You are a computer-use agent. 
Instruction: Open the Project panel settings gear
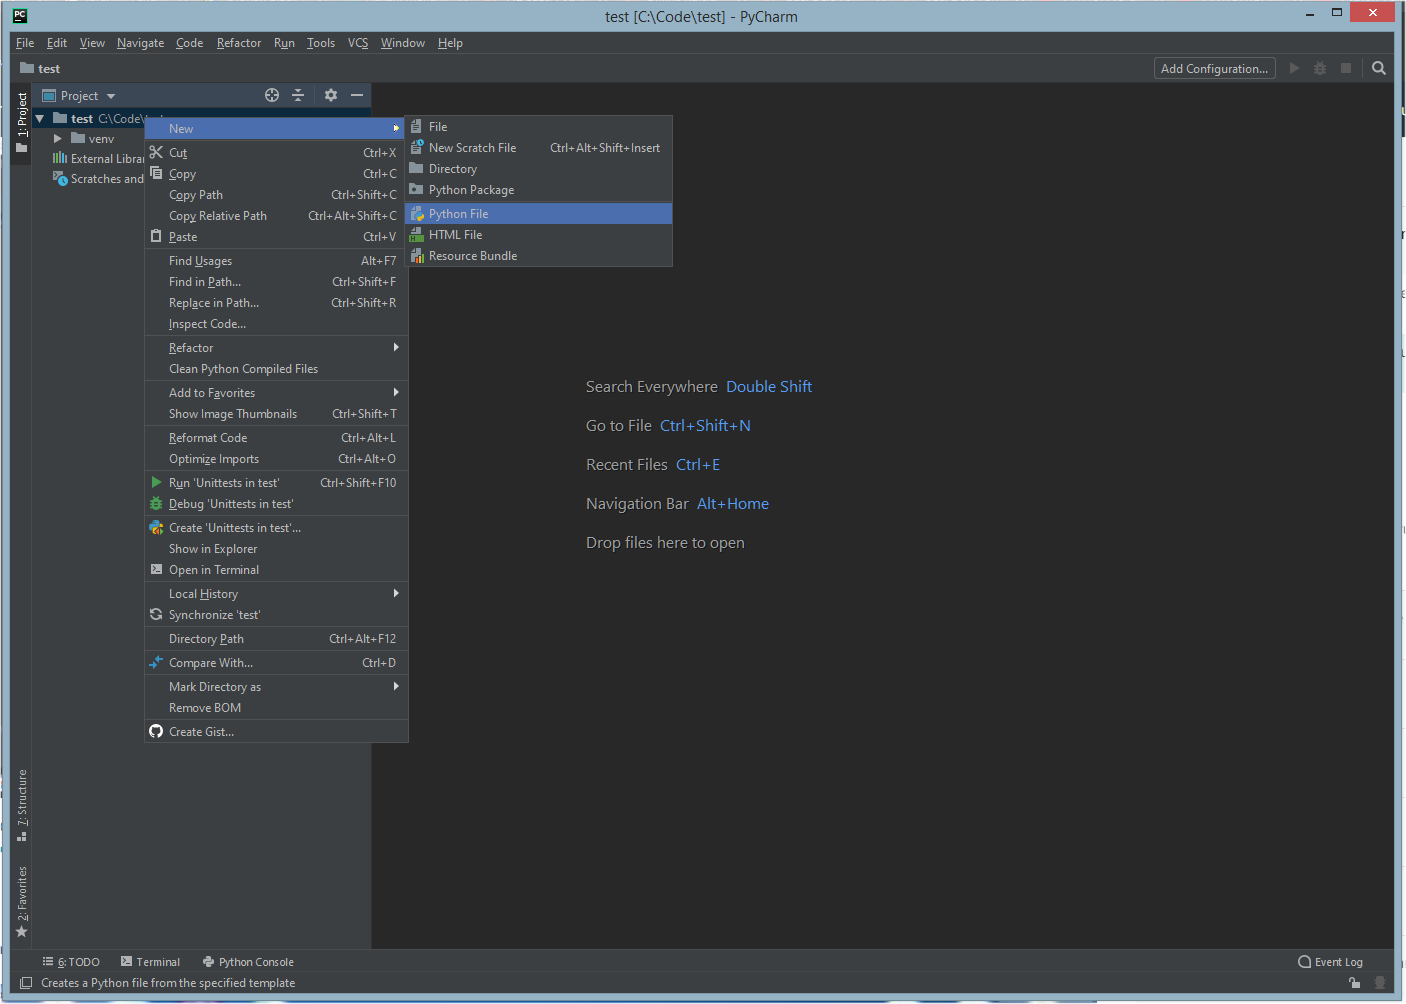(330, 95)
